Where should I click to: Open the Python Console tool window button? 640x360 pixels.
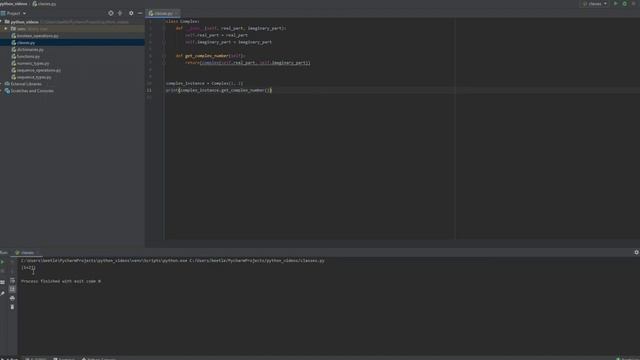click(x=100, y=358)
